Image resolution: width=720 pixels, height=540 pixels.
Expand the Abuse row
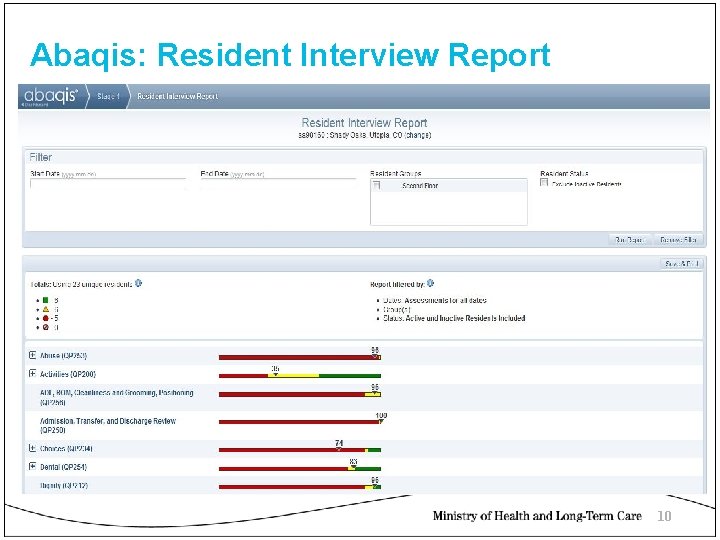tap(33, 355)
